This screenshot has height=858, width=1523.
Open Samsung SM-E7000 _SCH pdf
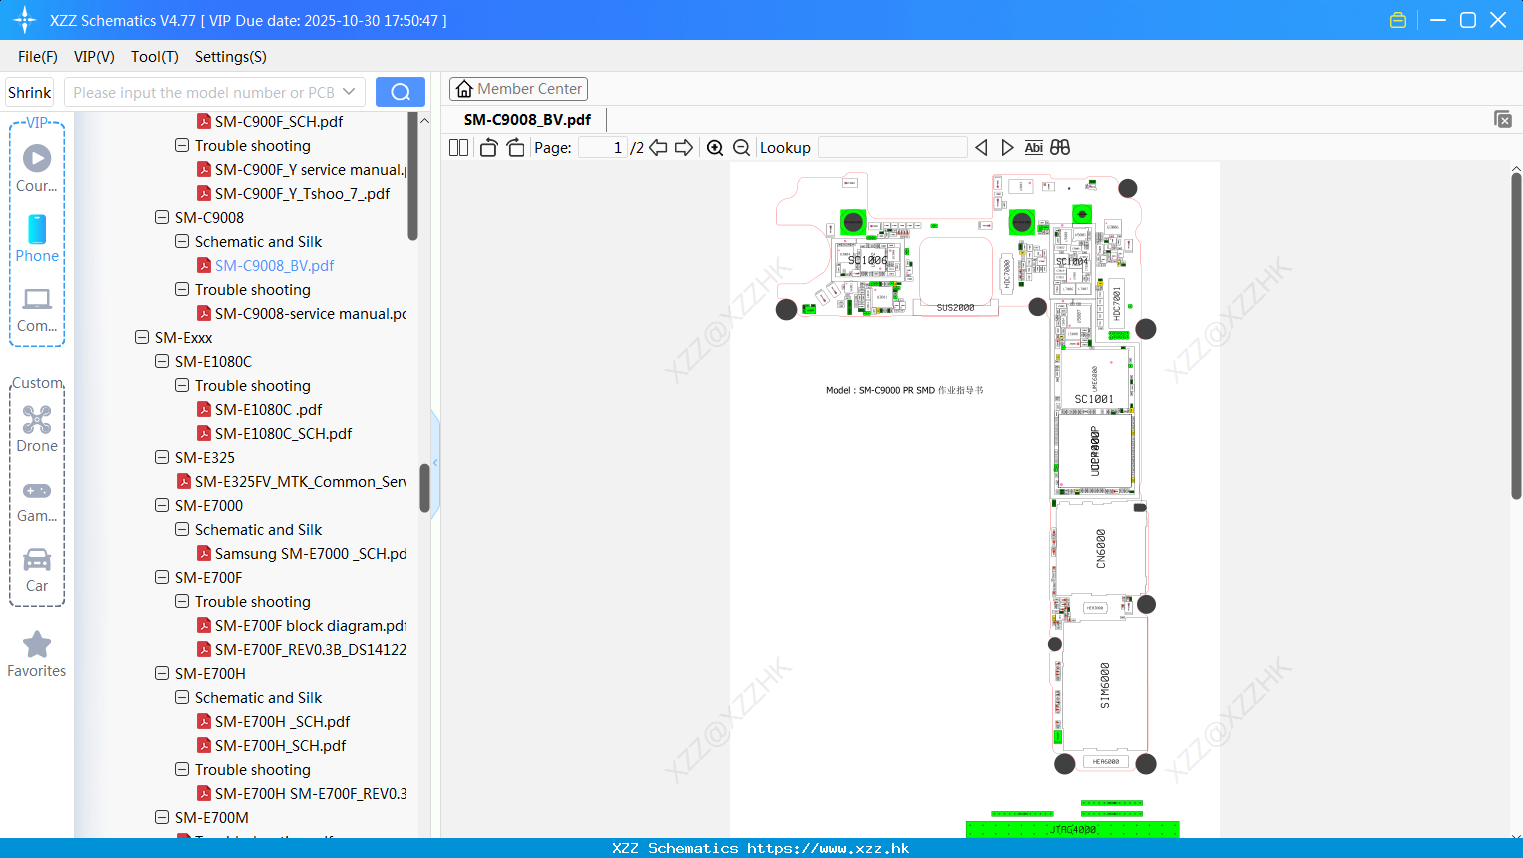(301, 553)
